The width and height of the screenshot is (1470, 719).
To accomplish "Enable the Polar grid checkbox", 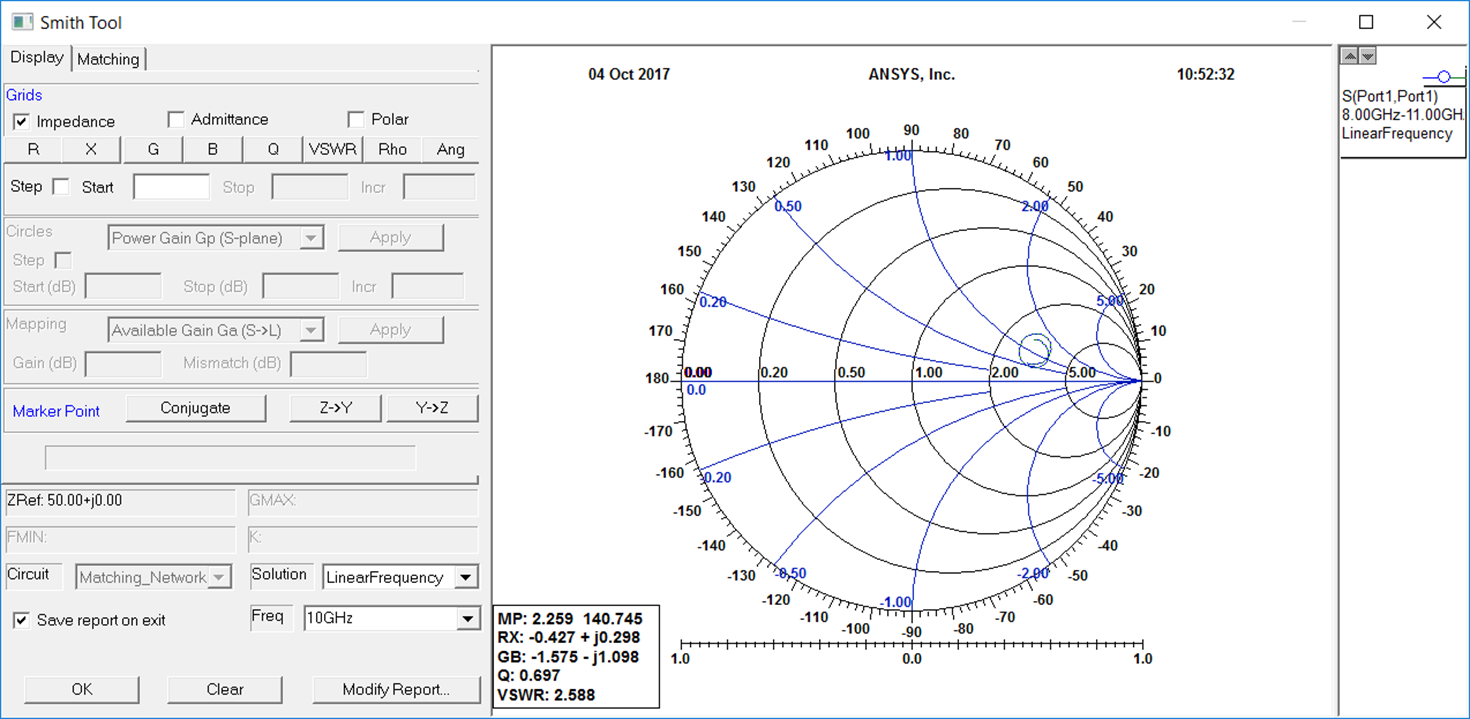I will 356,119.
